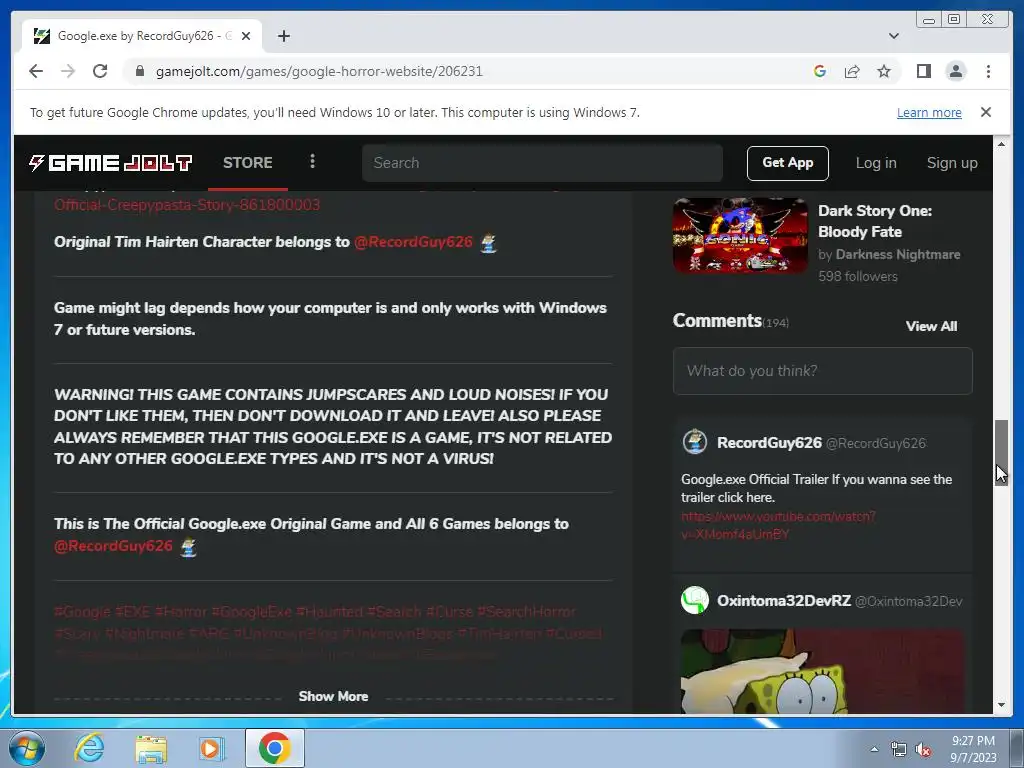Click the address bar URL

point(319,71)
